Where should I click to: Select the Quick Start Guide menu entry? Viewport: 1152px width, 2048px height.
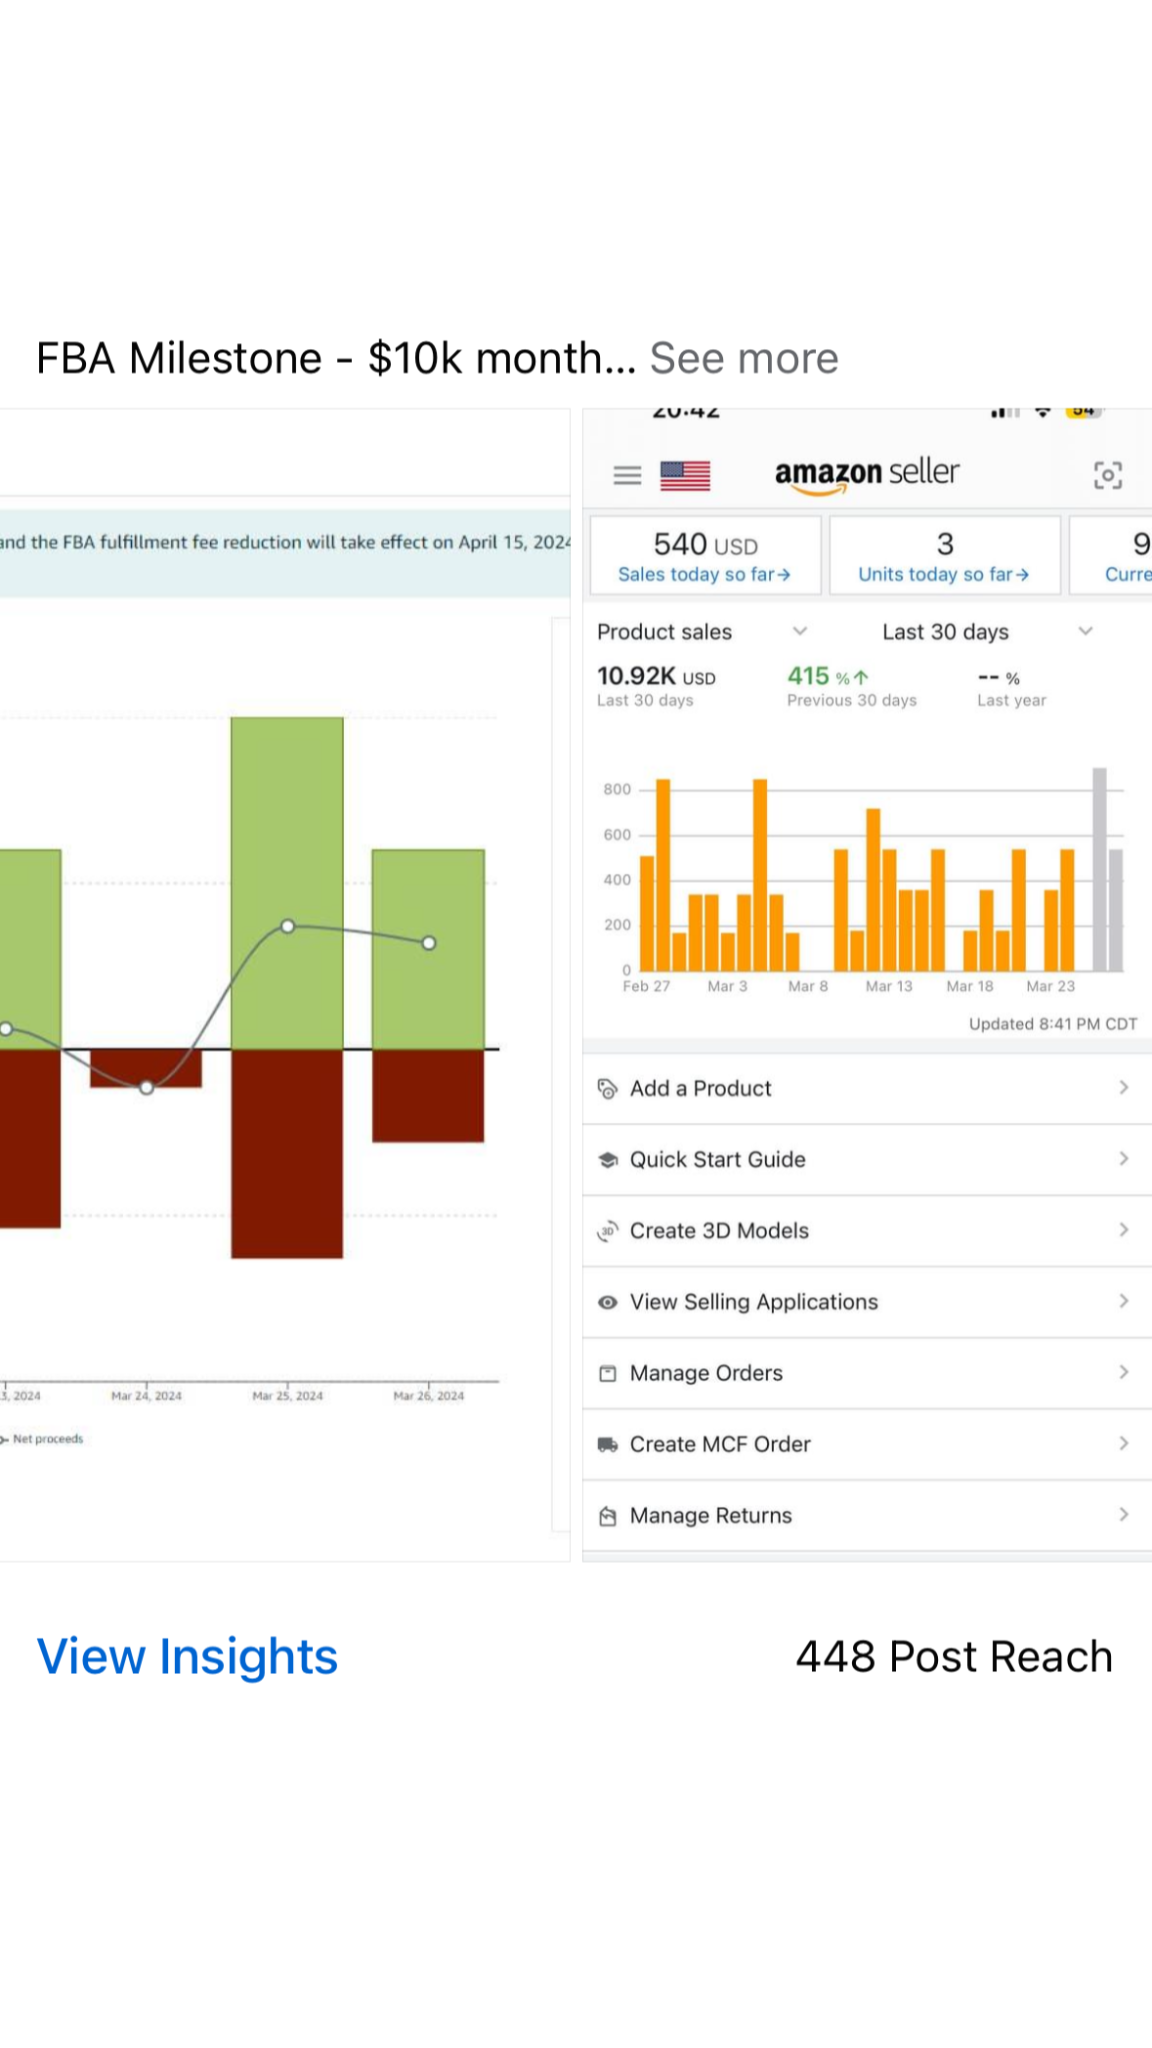[x=717, y=1160]
